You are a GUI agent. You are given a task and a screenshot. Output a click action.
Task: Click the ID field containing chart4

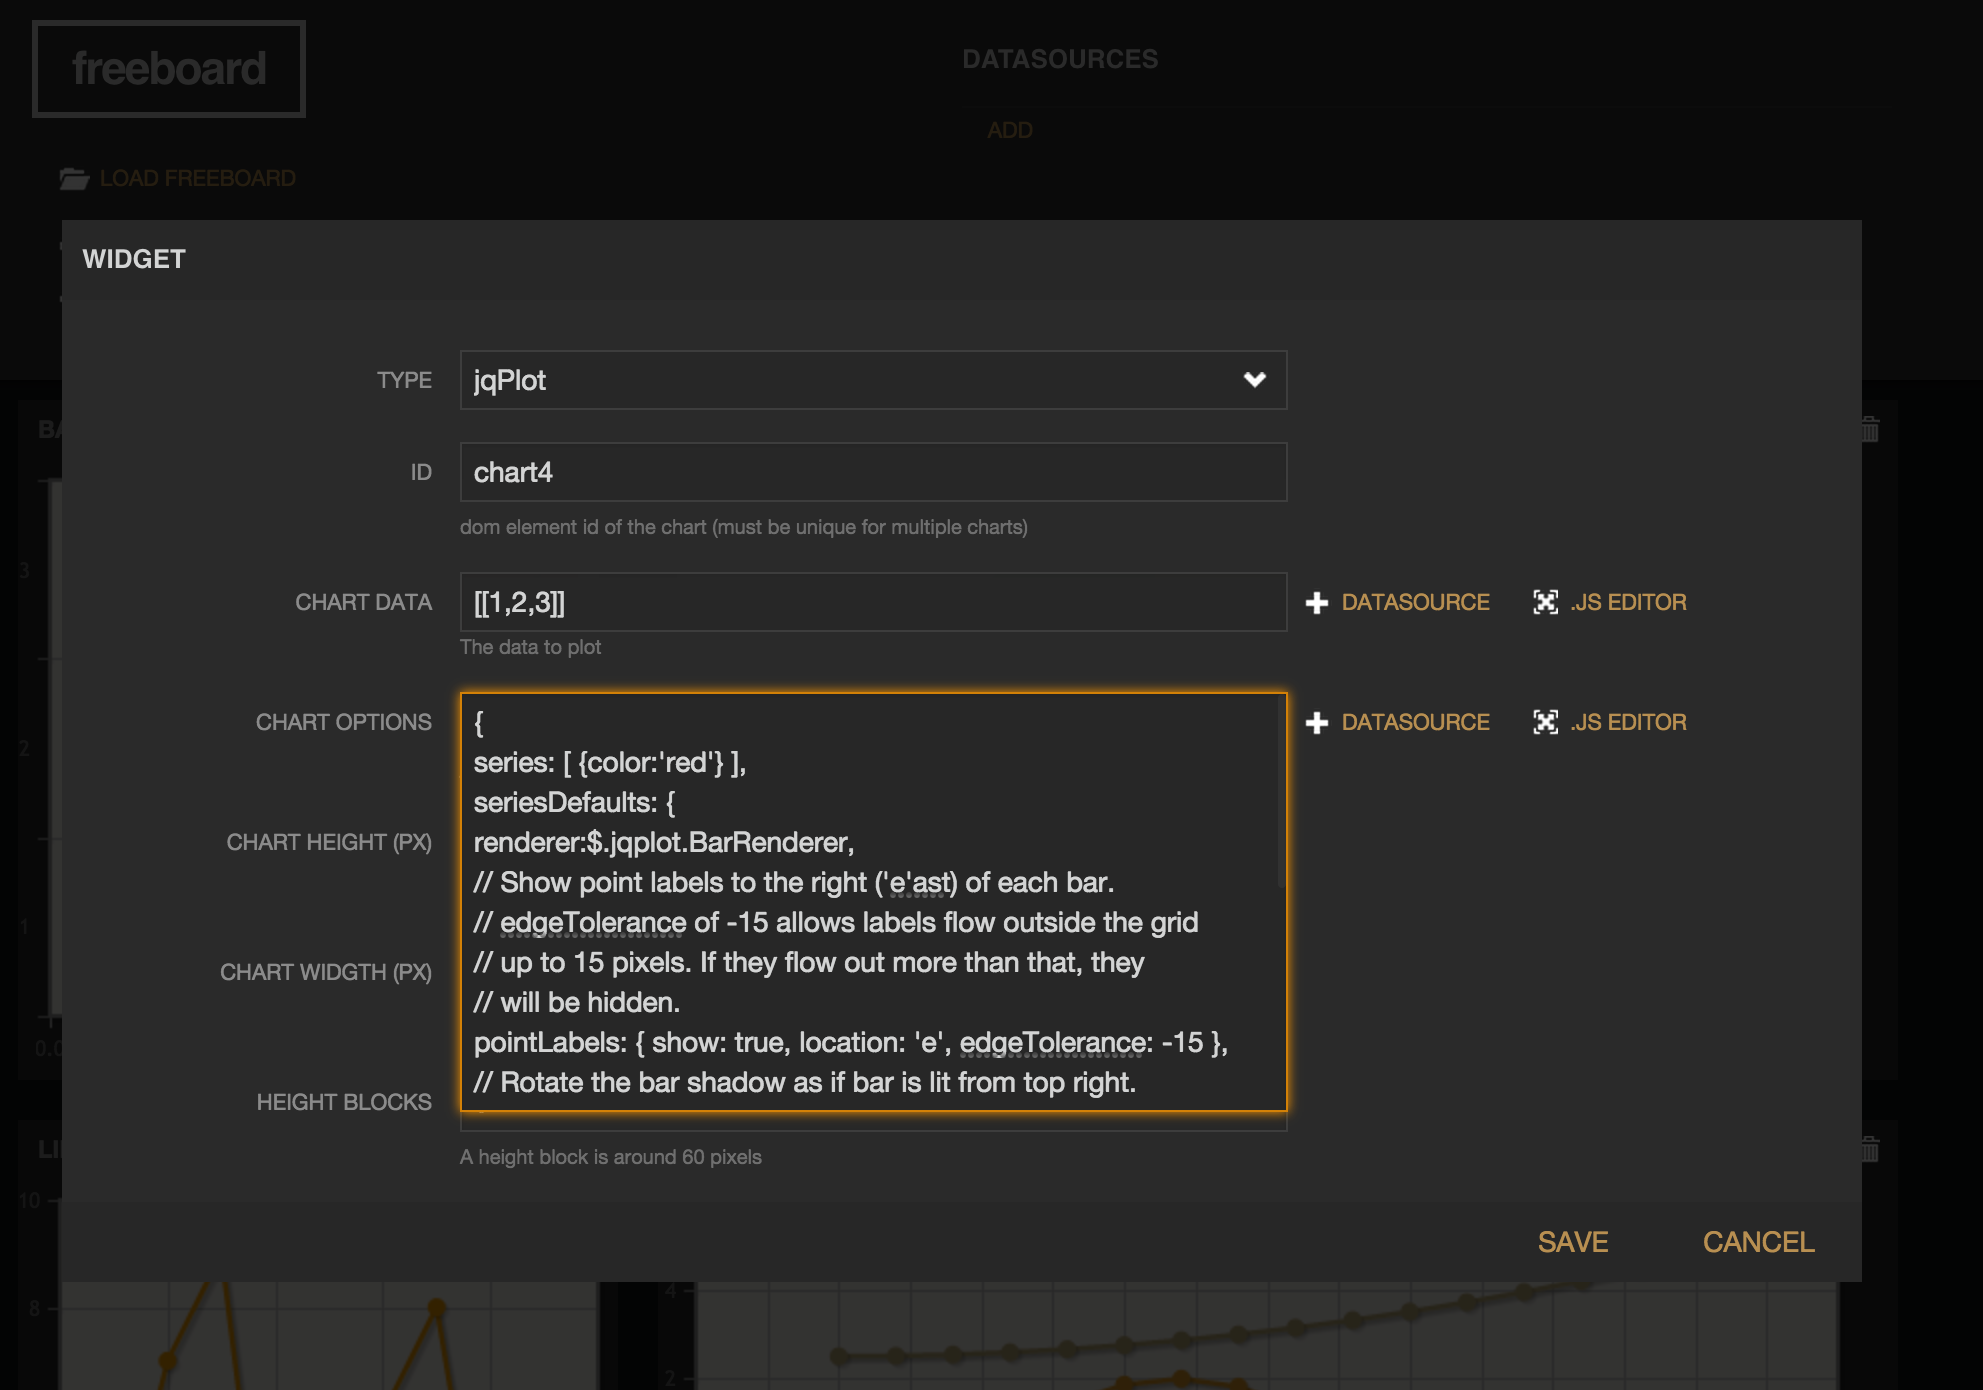[x=872, y=472]
